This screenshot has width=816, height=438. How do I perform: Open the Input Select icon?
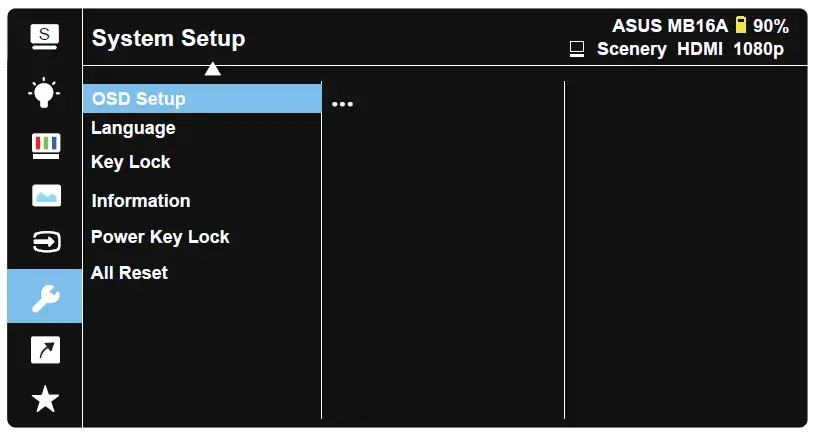(46, 242)
